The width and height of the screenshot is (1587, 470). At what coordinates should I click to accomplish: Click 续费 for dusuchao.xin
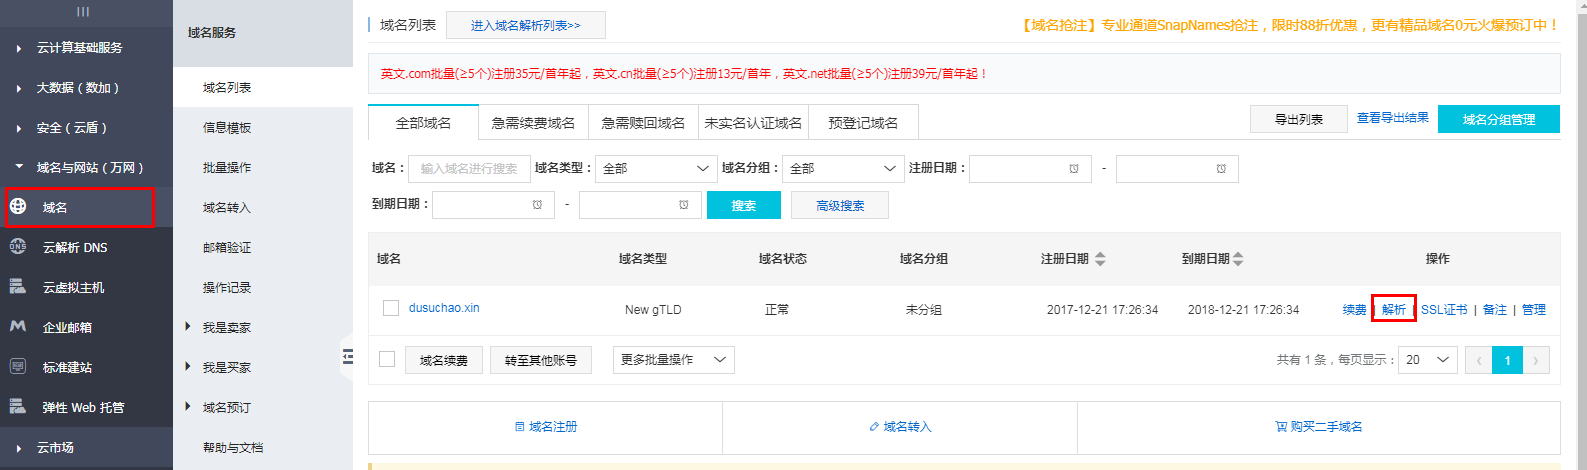(1354, 310)
